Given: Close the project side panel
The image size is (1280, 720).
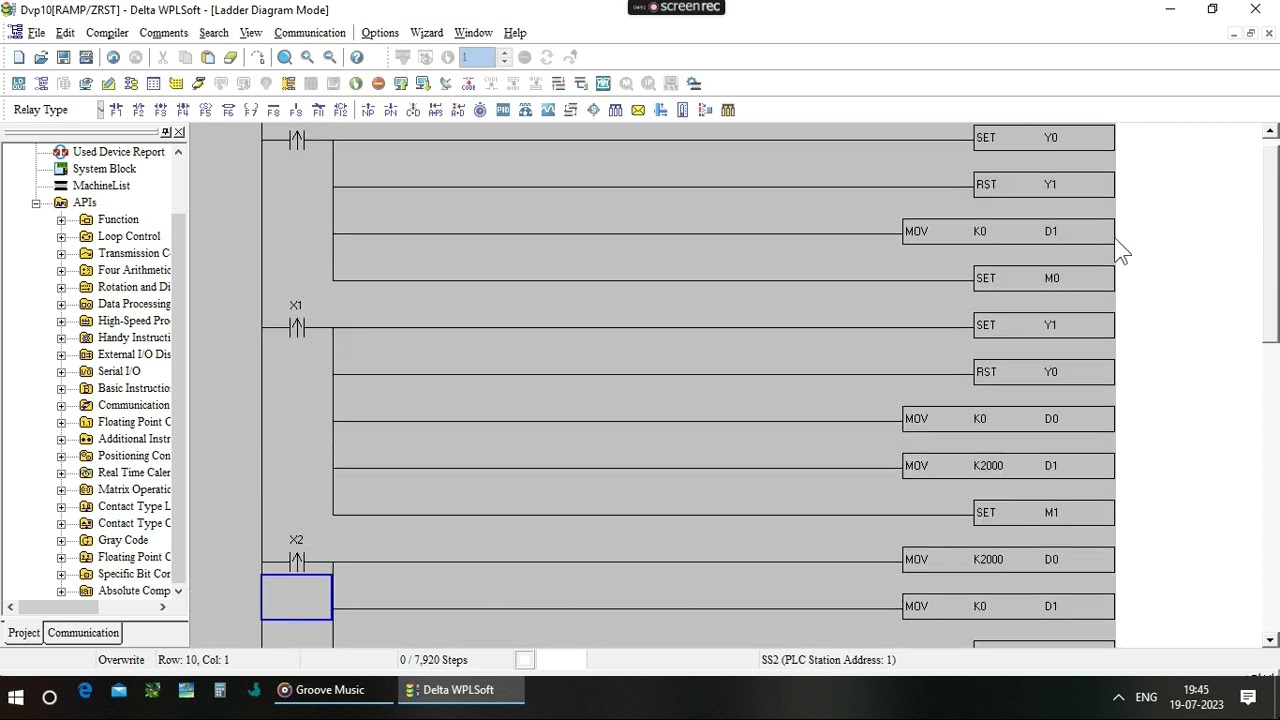Looking at the screenshot, I should point(179,132).
